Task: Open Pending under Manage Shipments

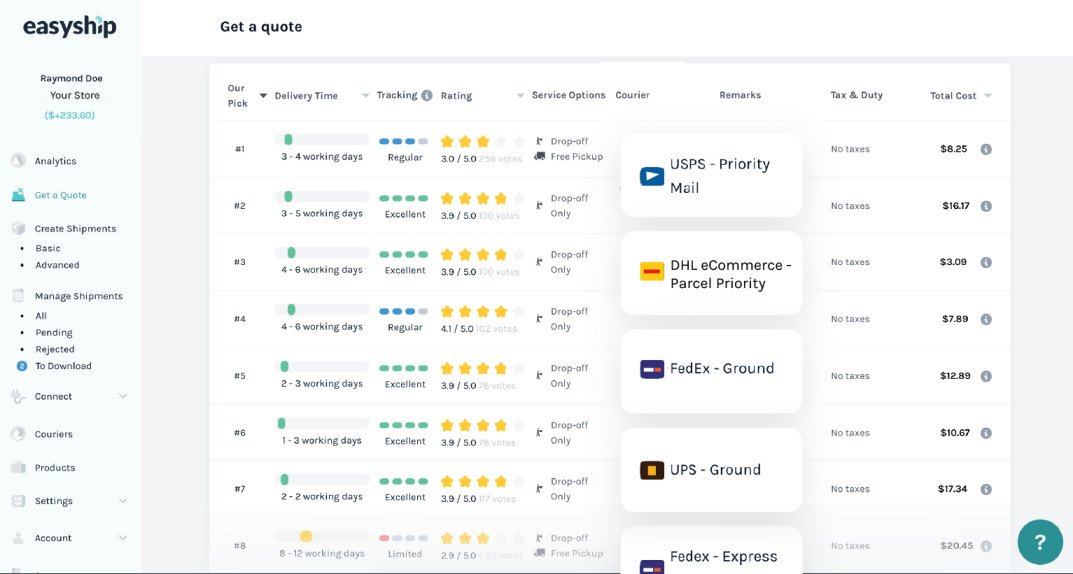Action: (53, 332)
